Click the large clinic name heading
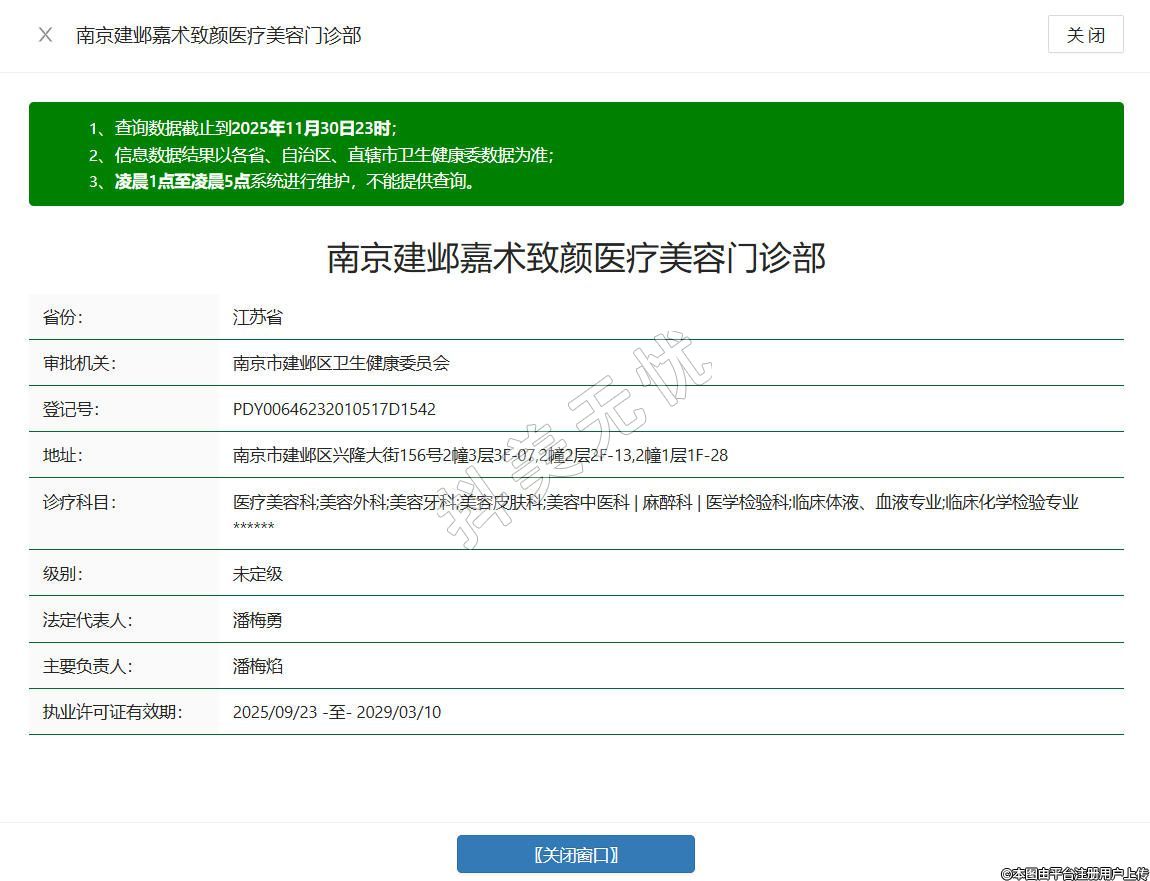 (x=576, y=258)
